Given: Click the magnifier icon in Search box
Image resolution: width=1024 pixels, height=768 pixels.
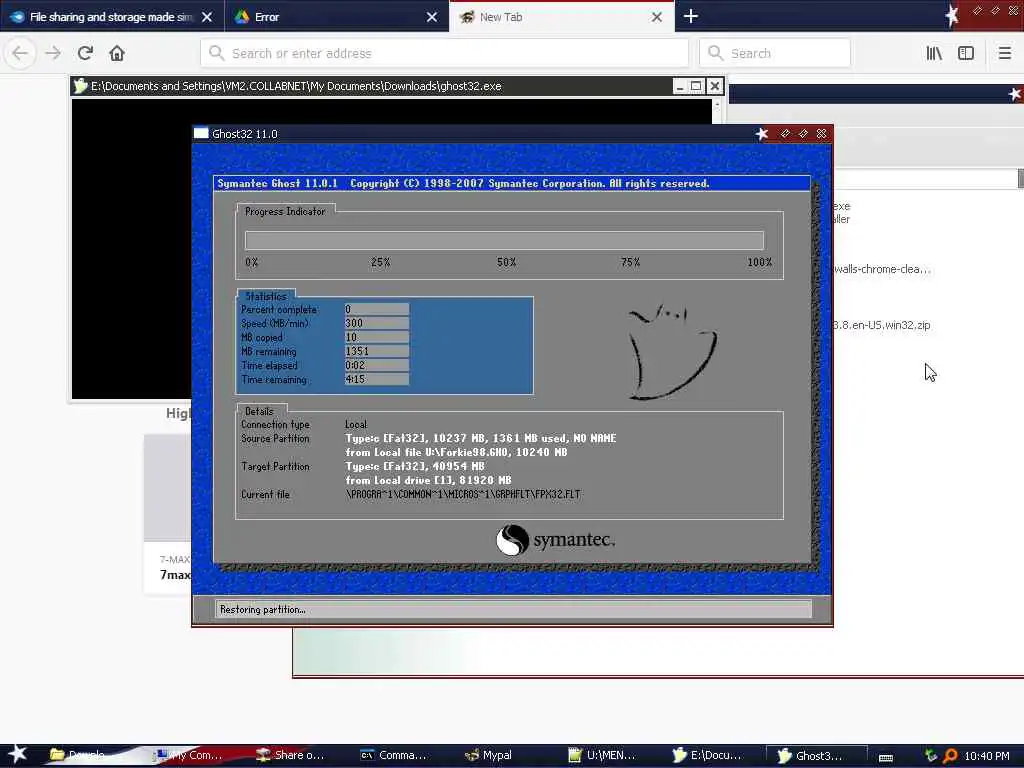Looking at the screenshot, I should (716, 54).
